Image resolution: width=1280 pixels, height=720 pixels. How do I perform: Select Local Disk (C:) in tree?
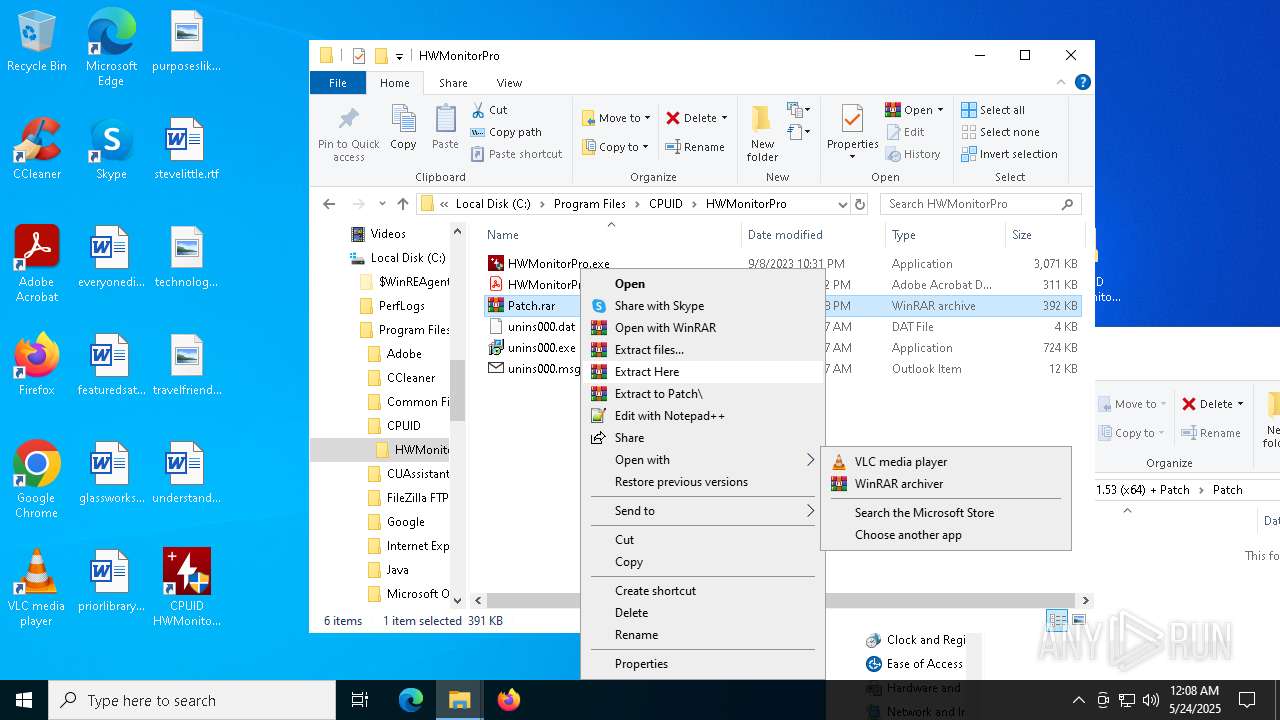pyautogui.click(x=408, y=258)
